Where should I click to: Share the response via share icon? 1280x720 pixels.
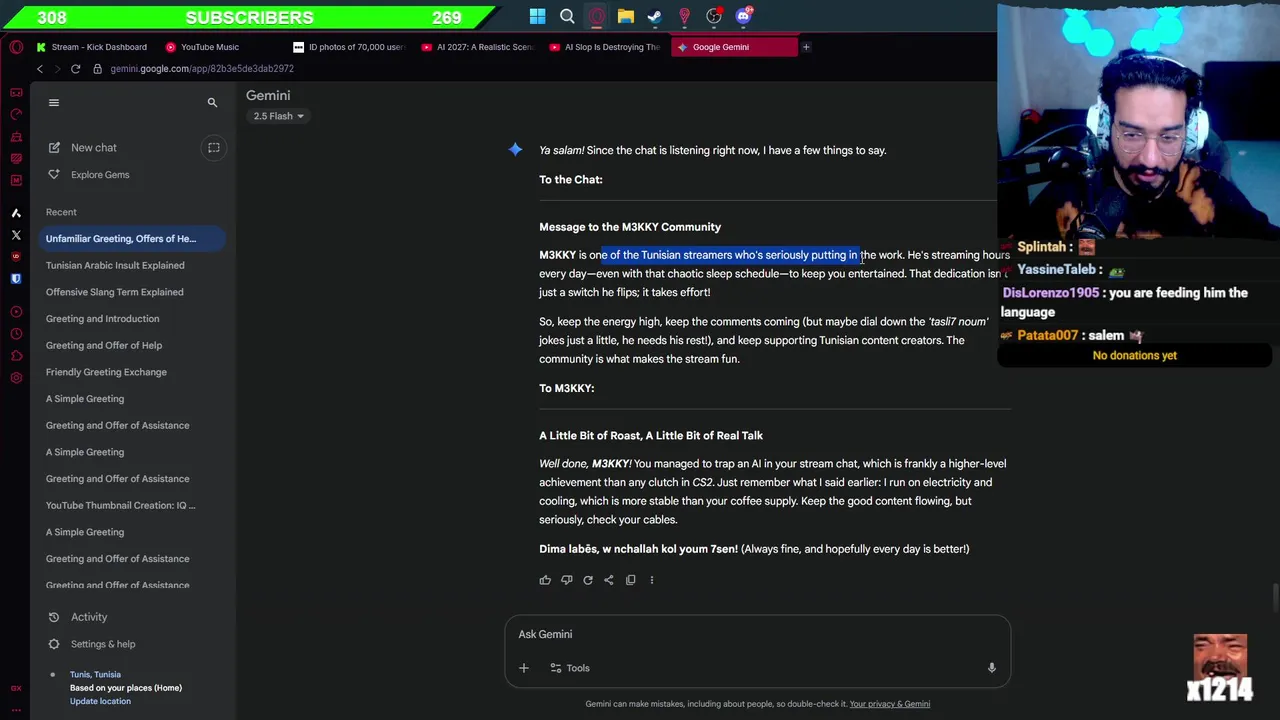pos(609,580)
